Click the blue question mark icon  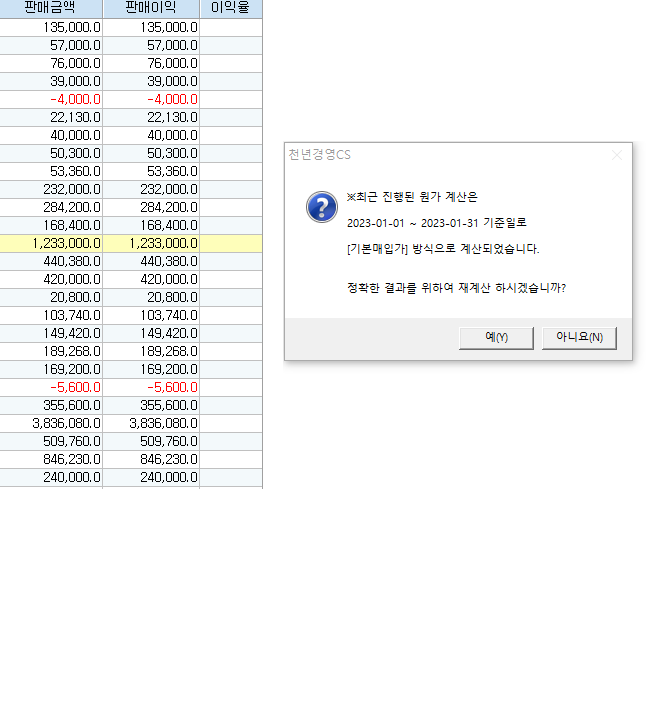[321, 207]
